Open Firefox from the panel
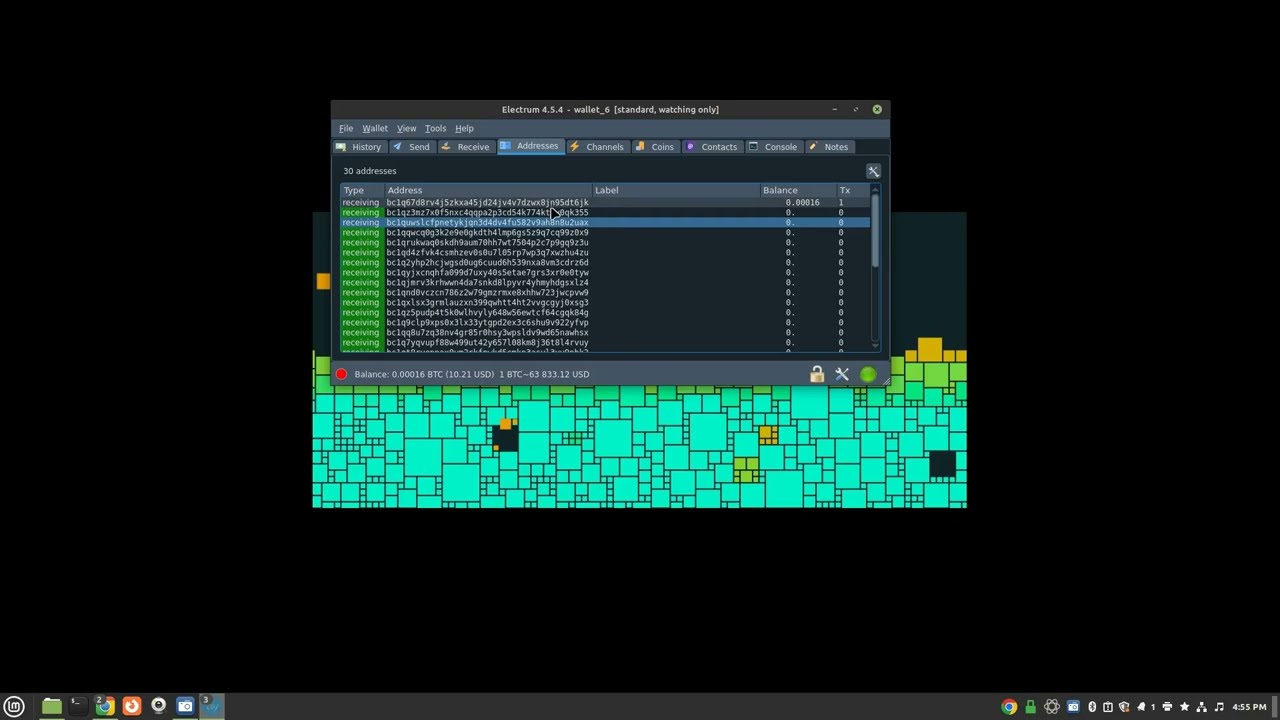This screenshot has height=720, width=1280. pyautogui.click(x=132, y=706)
